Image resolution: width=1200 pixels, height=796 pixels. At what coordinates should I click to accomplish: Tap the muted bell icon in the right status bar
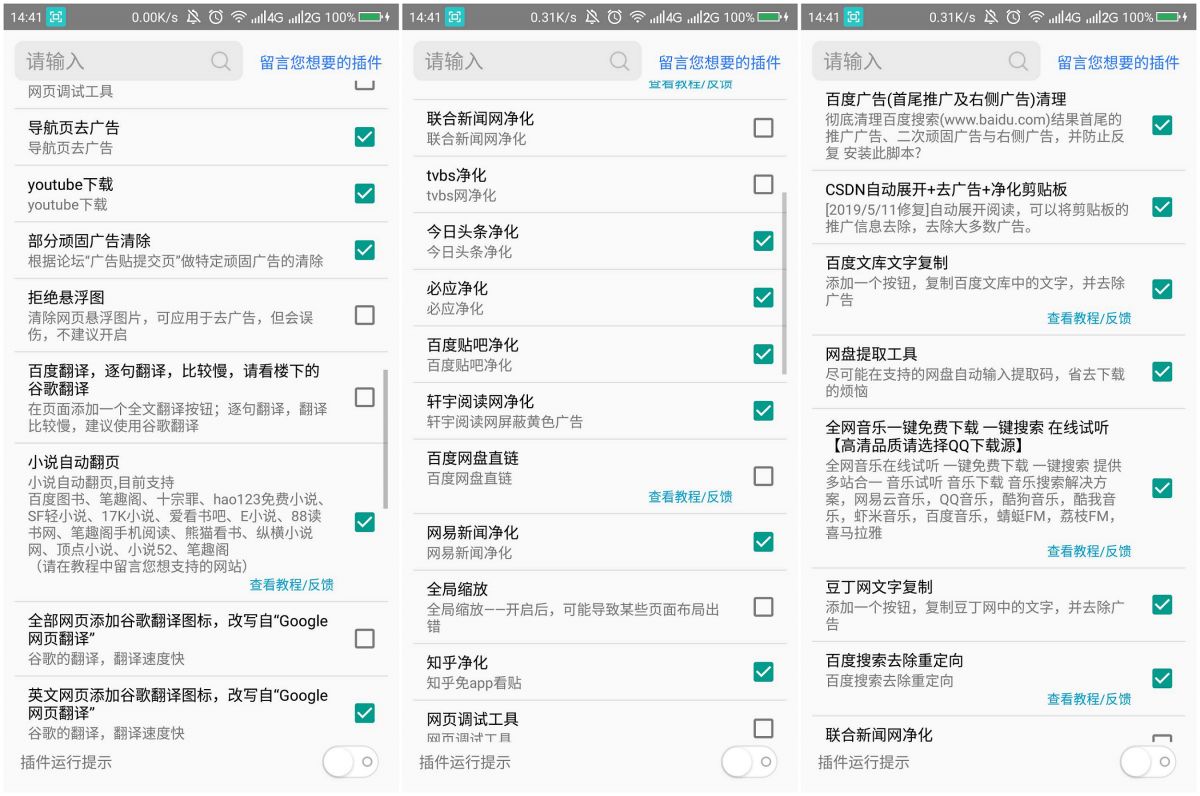coord(991,17)
